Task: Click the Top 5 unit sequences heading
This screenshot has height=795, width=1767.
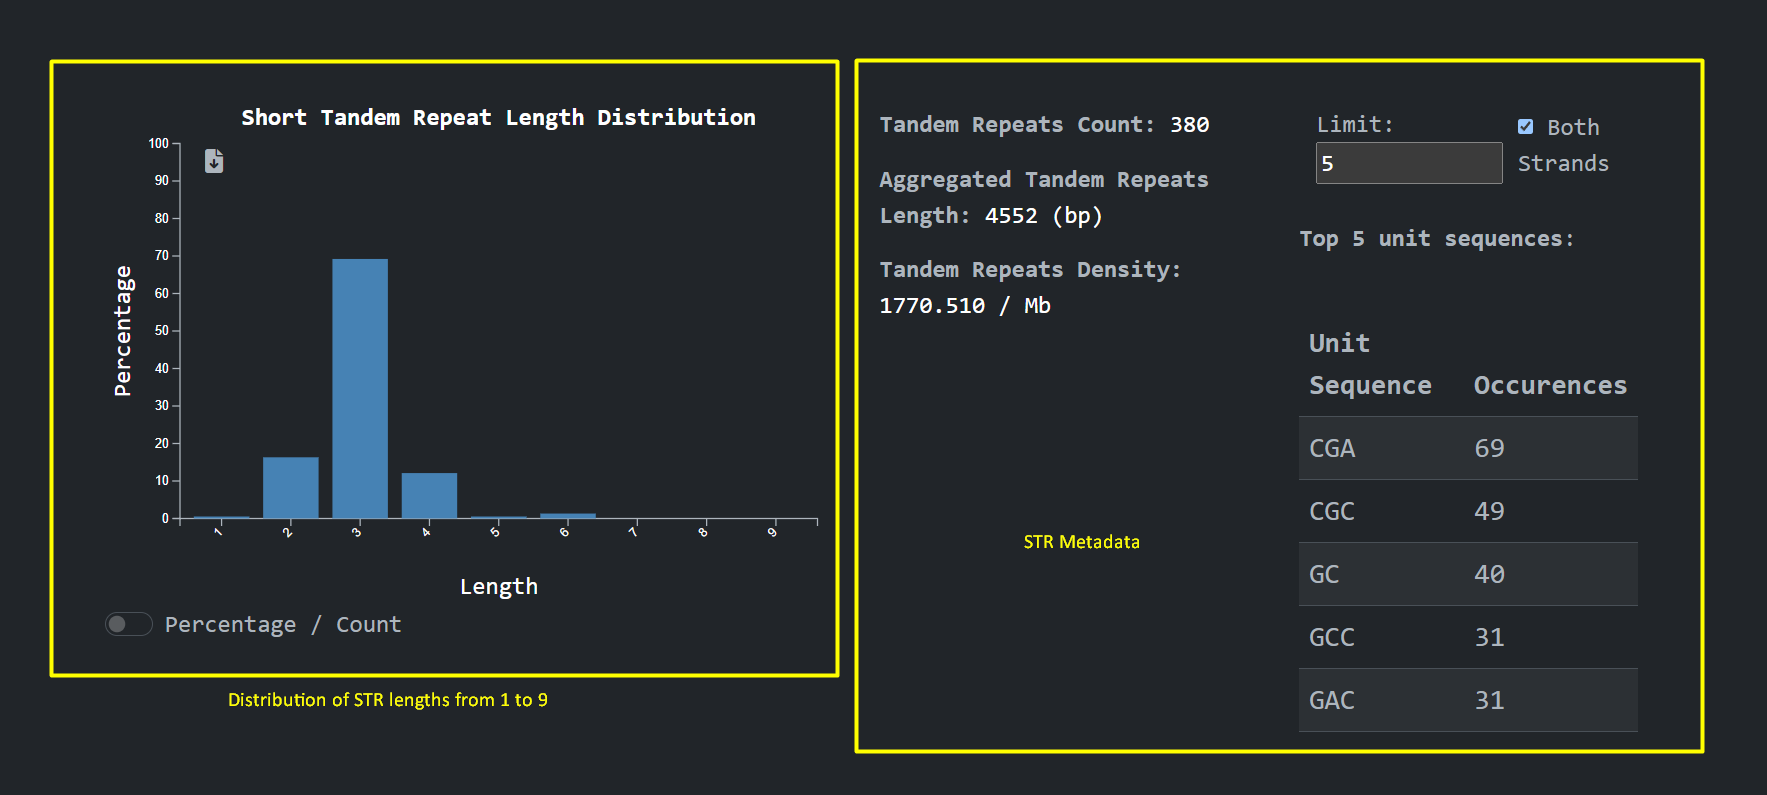Action: tap(1436, 239)
